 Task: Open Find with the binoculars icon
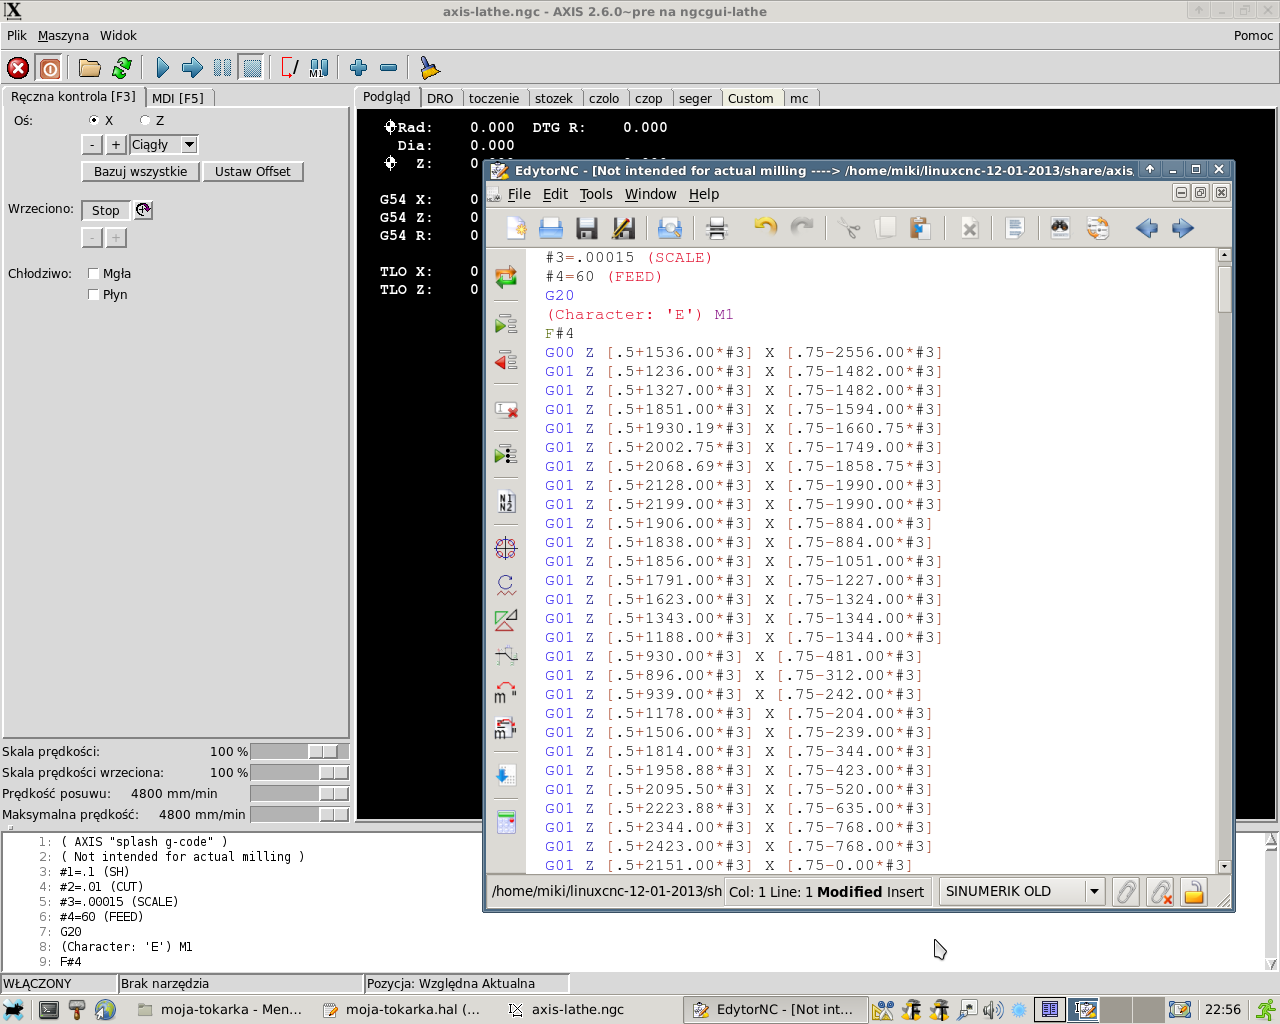click(1060, 228)
